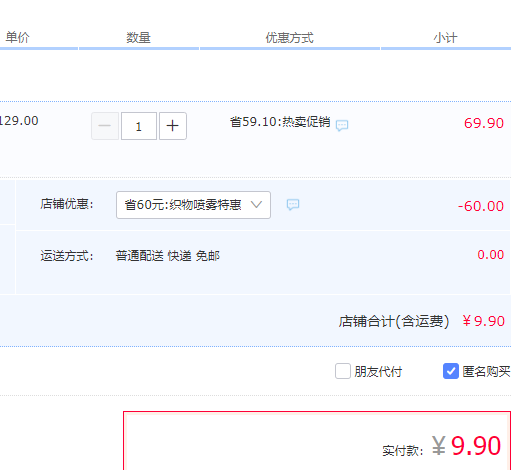Click the quantity input field
The width and height of the screenshot is (515, 470).
point(139,126)
